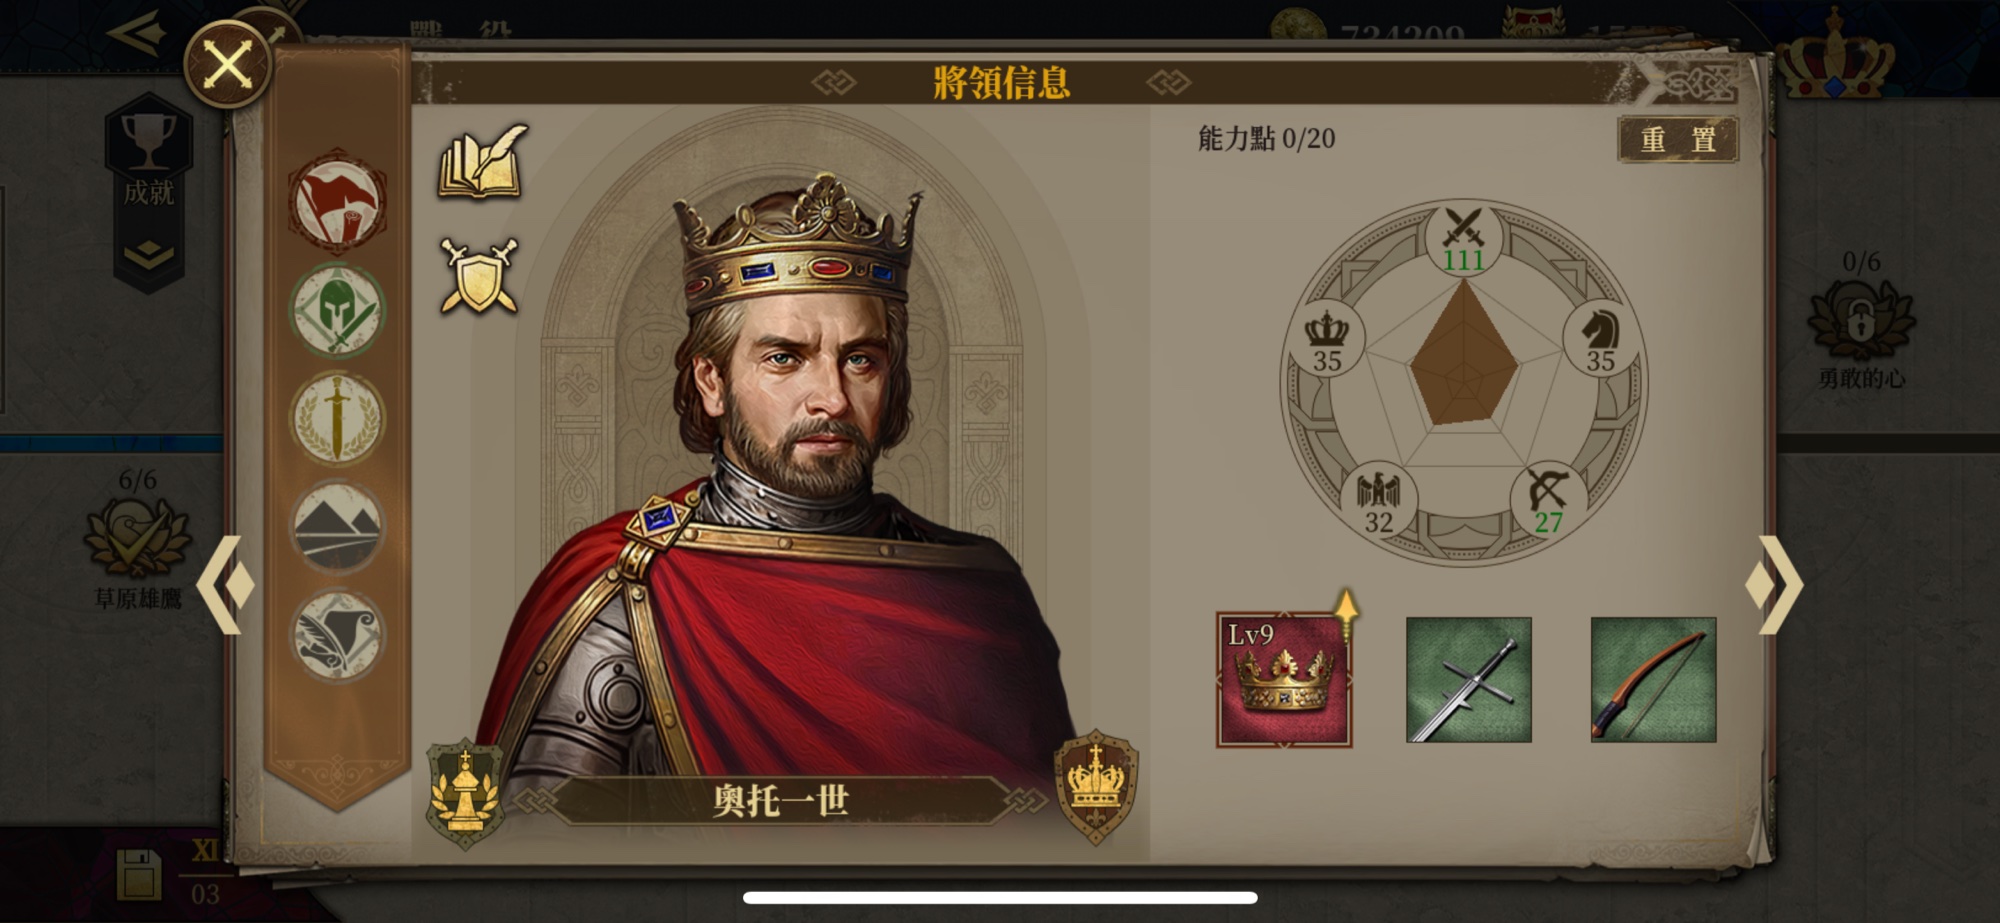Viewport: 2000px width, 923px height.
Task: Go to next general with right arrow
Action: pos(1775,585)
